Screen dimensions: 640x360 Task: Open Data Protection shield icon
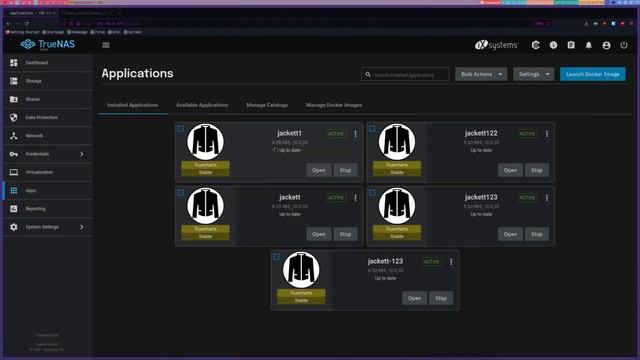pyautogui.click(x=14, y=118)
